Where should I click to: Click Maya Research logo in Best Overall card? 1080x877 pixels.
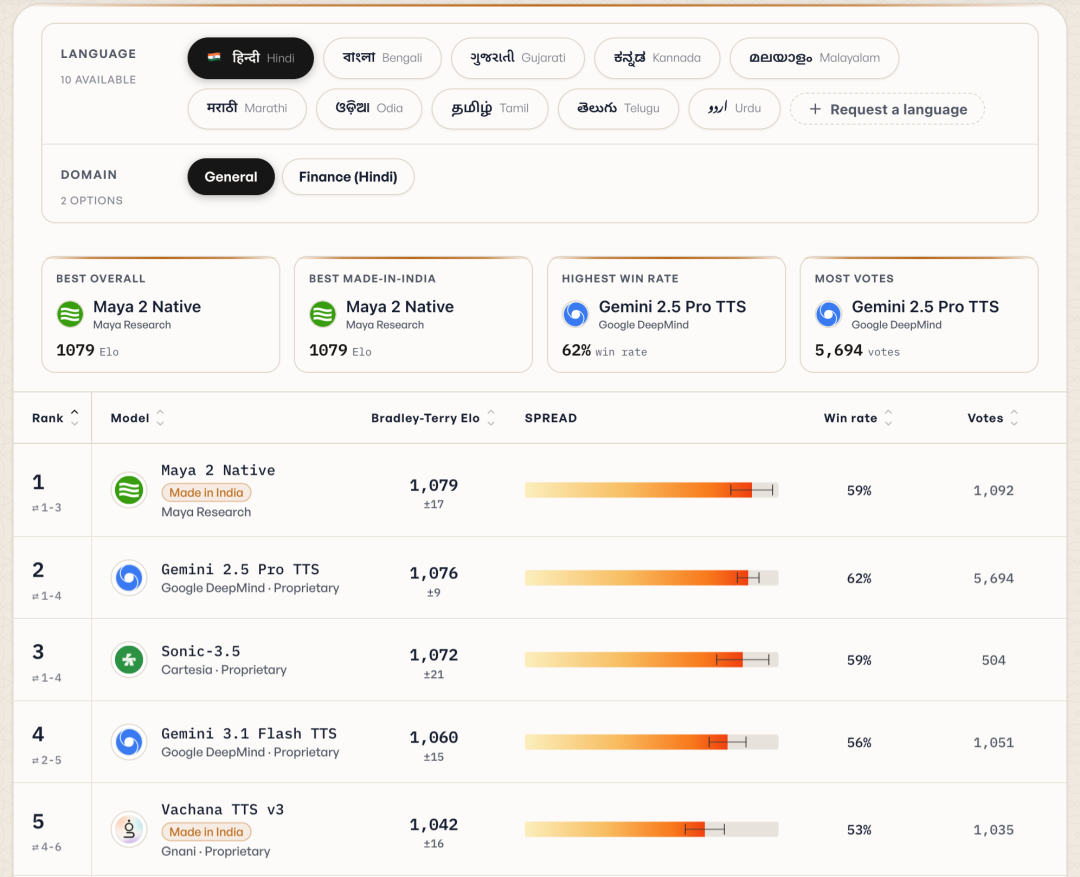coord(70,314)
